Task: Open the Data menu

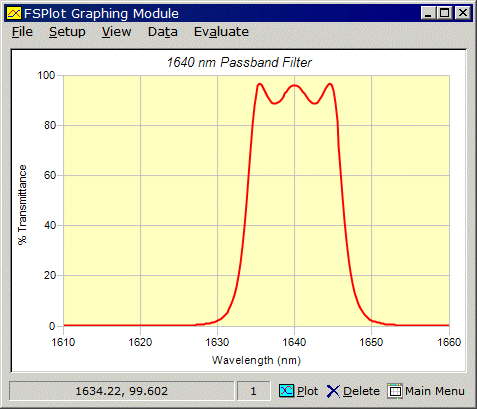Action: [x=163, y=32]
